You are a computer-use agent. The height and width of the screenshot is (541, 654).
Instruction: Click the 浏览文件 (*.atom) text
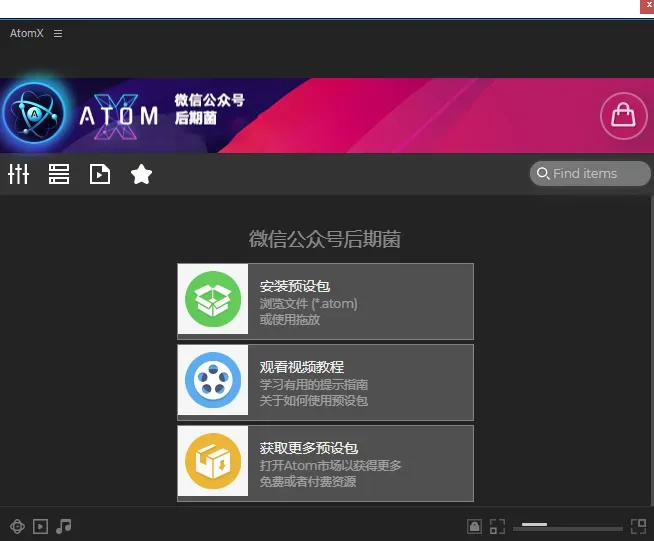click(x=308, y=304)
